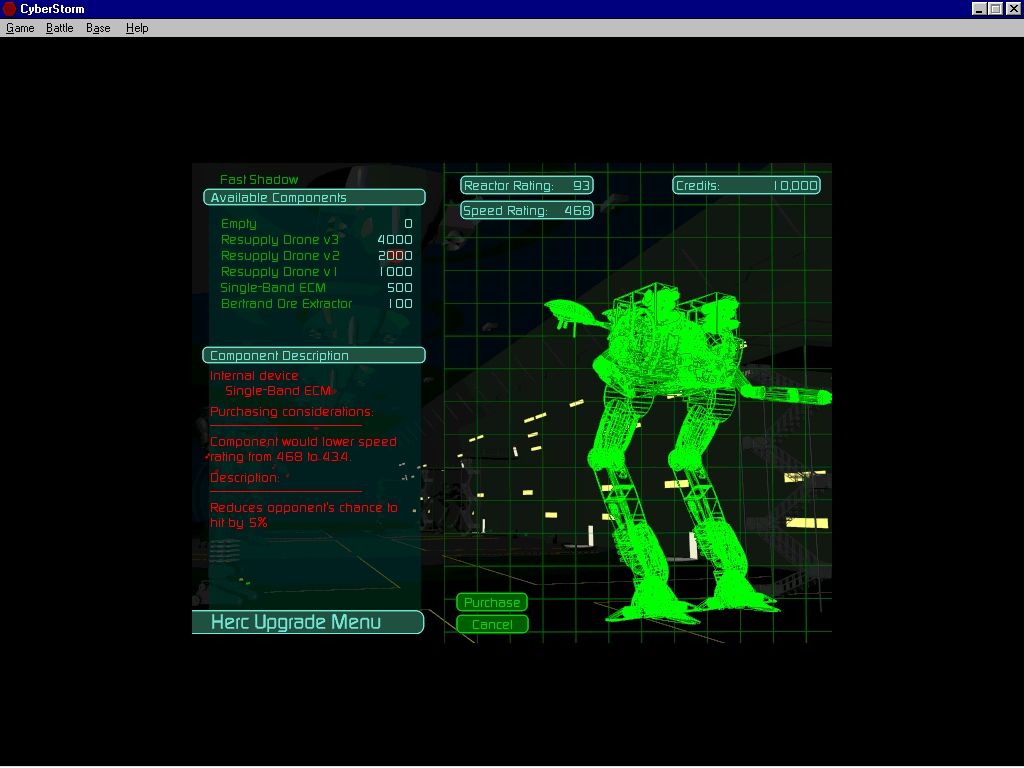Choose Resupply Drone v2 component

point(280,256)
